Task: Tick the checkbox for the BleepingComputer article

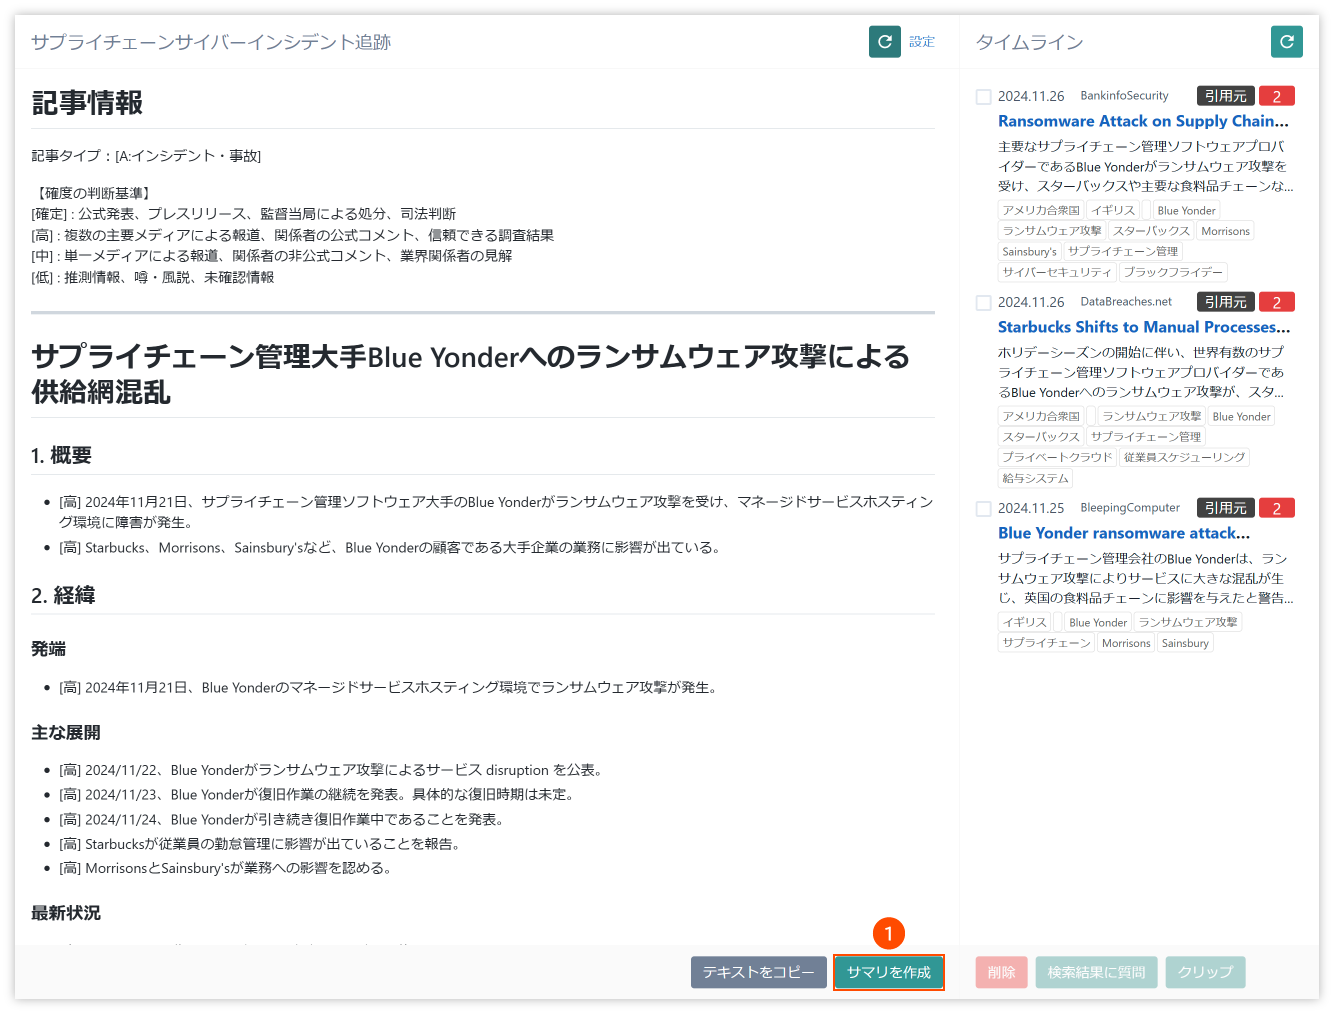Action: 984,509
